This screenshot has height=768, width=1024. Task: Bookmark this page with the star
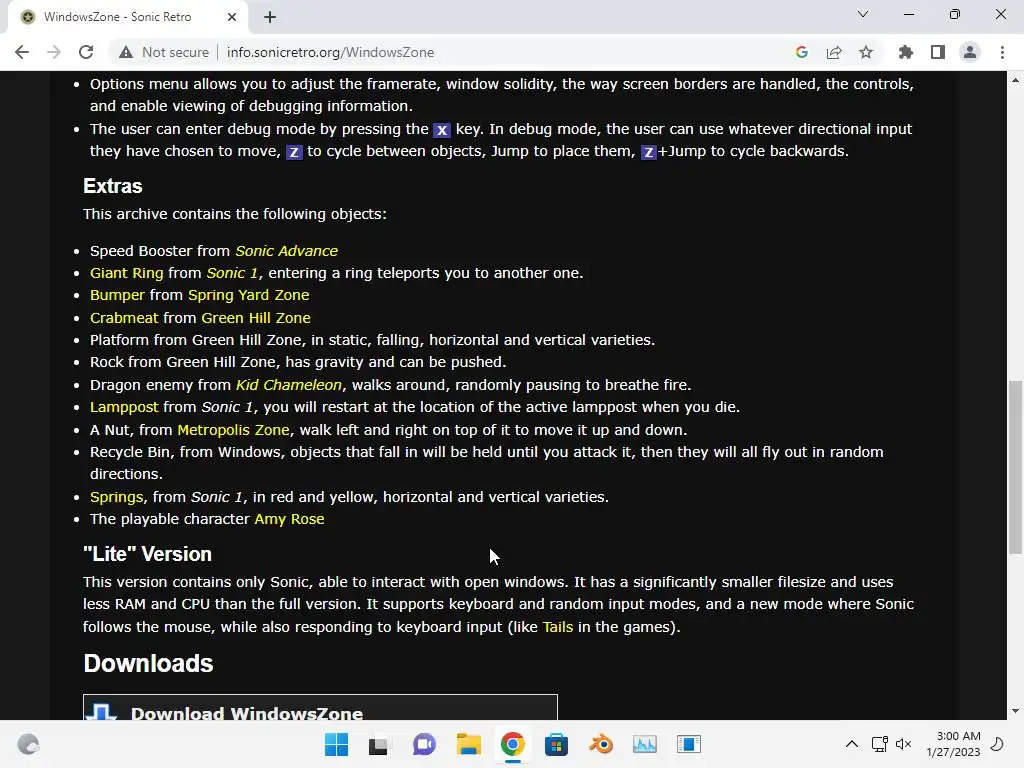866,52
